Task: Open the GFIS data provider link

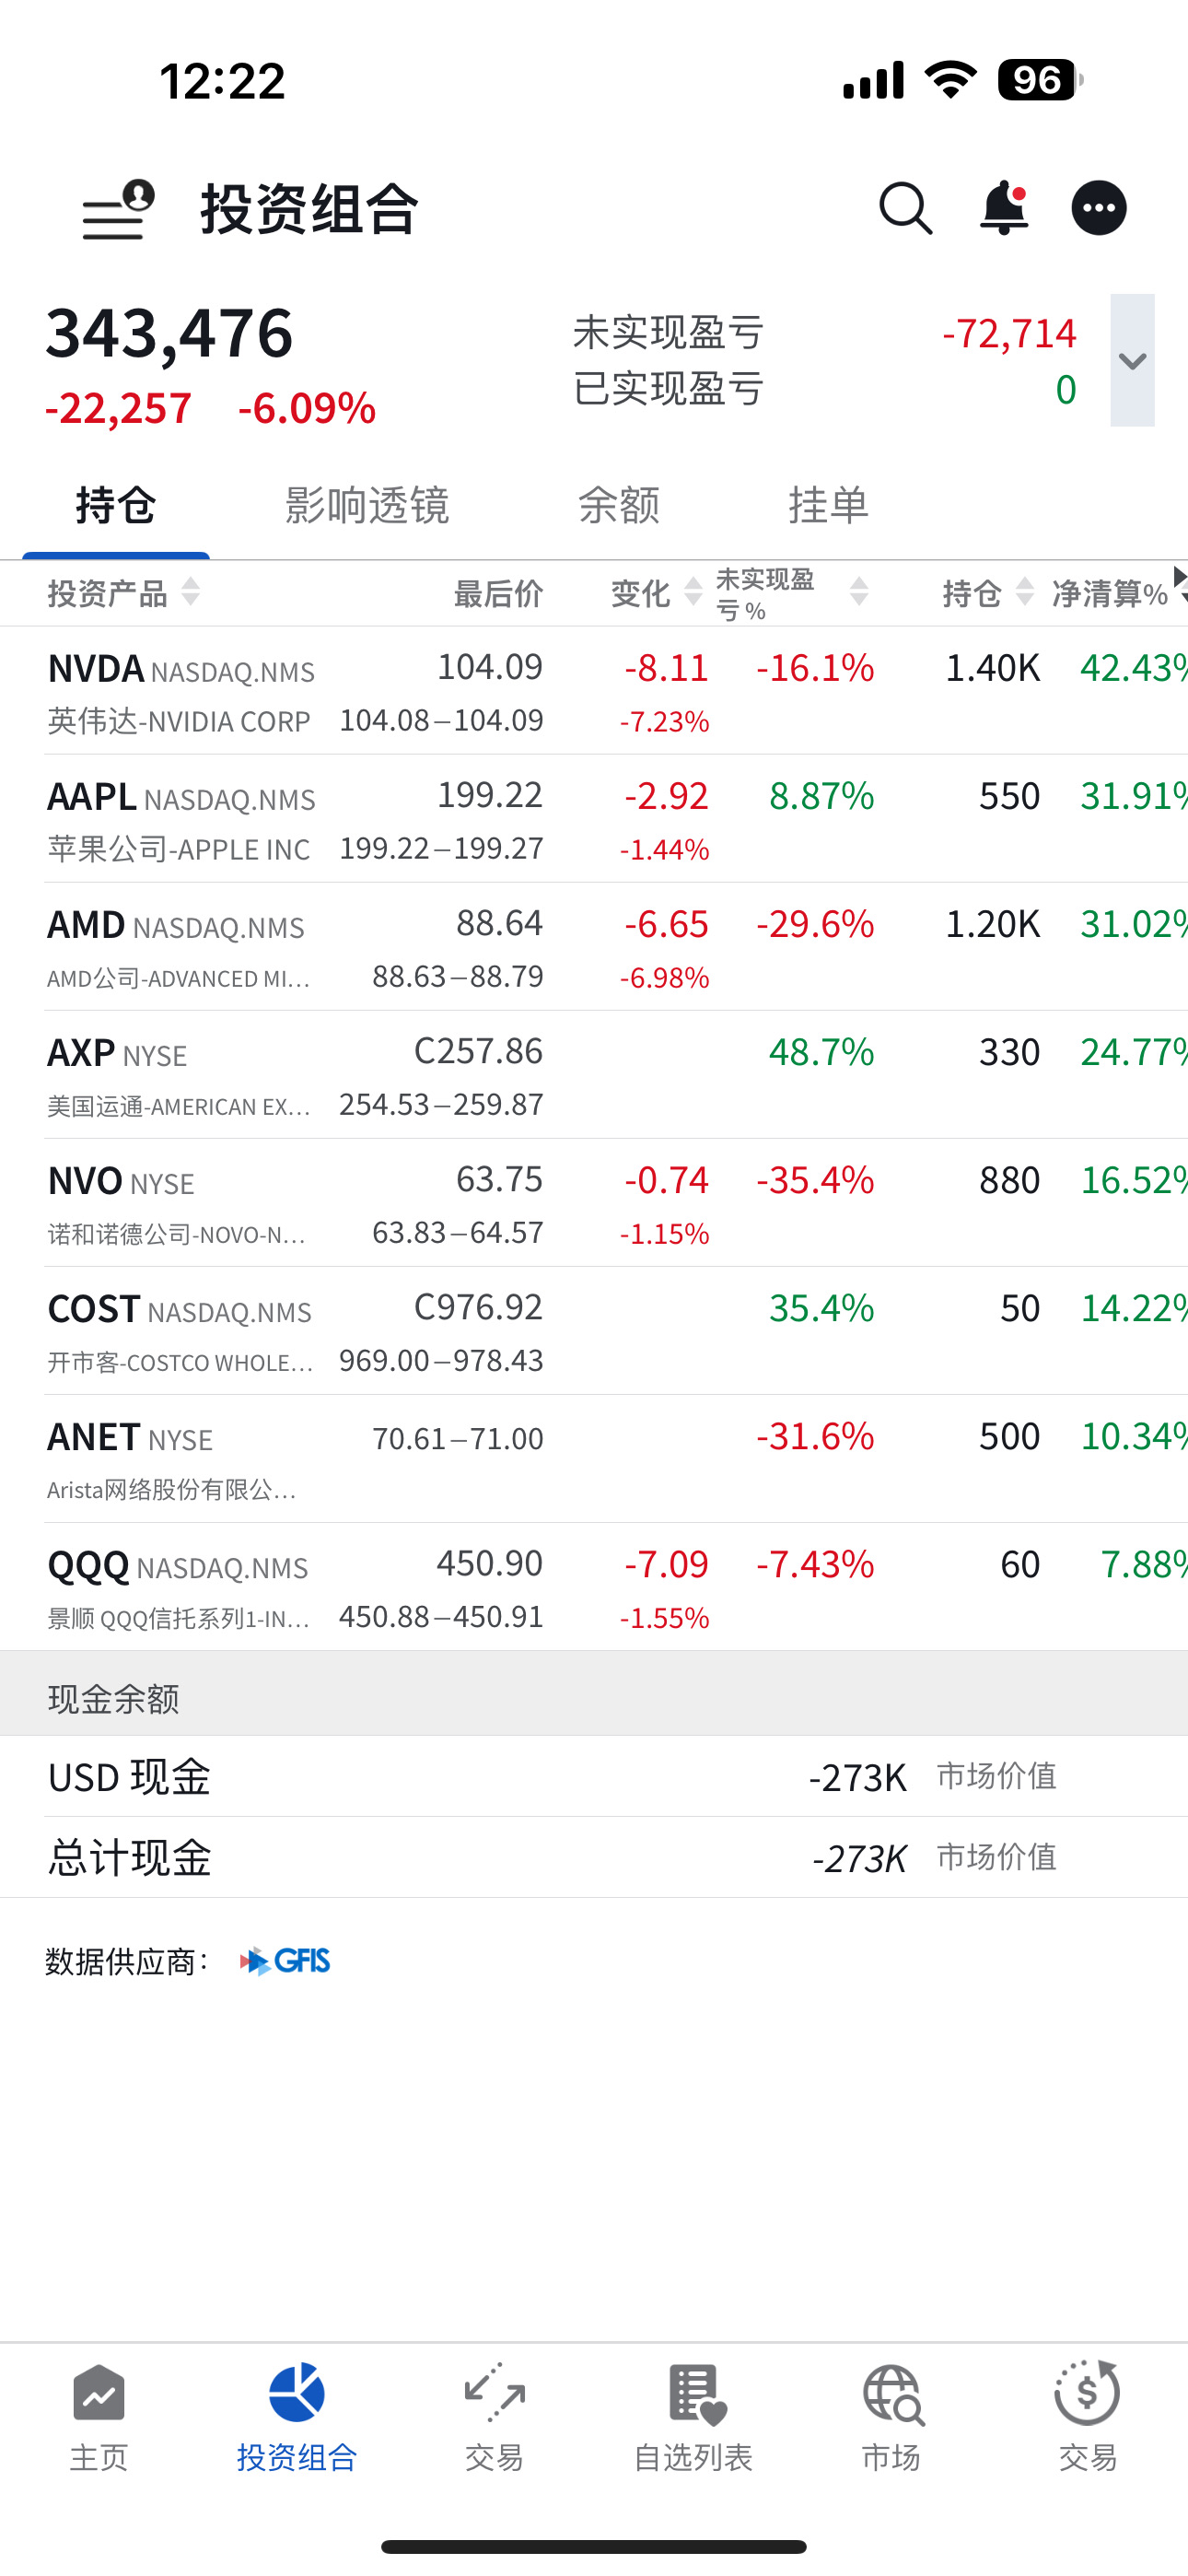Action: (x=286, y=1961)
